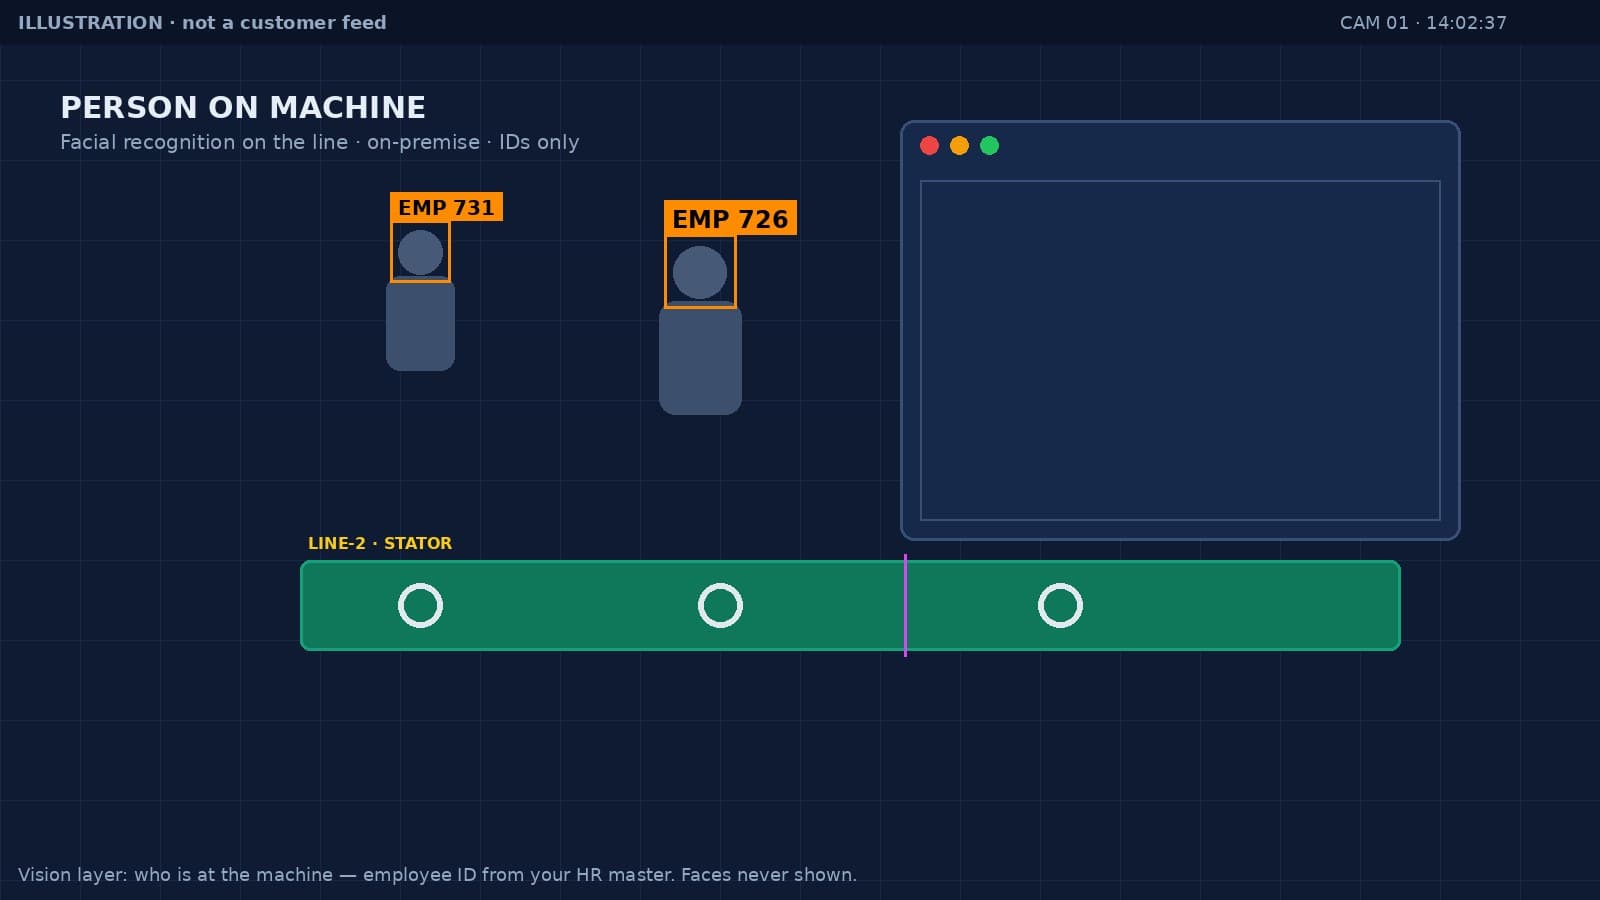
Task: Click the 'ILLUSTRATION · not a customer feed' banner
Action: [x=202, y=22]
